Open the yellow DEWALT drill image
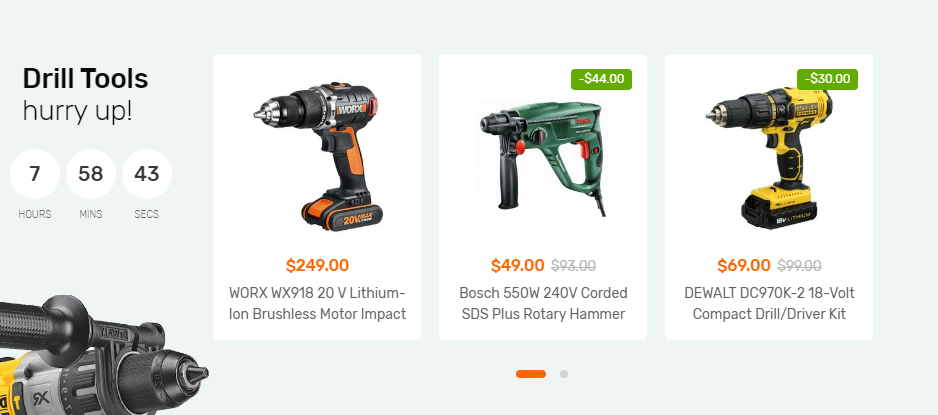This screenshot has width=938, height=415. pyautogui.click(x=769, y=157)
